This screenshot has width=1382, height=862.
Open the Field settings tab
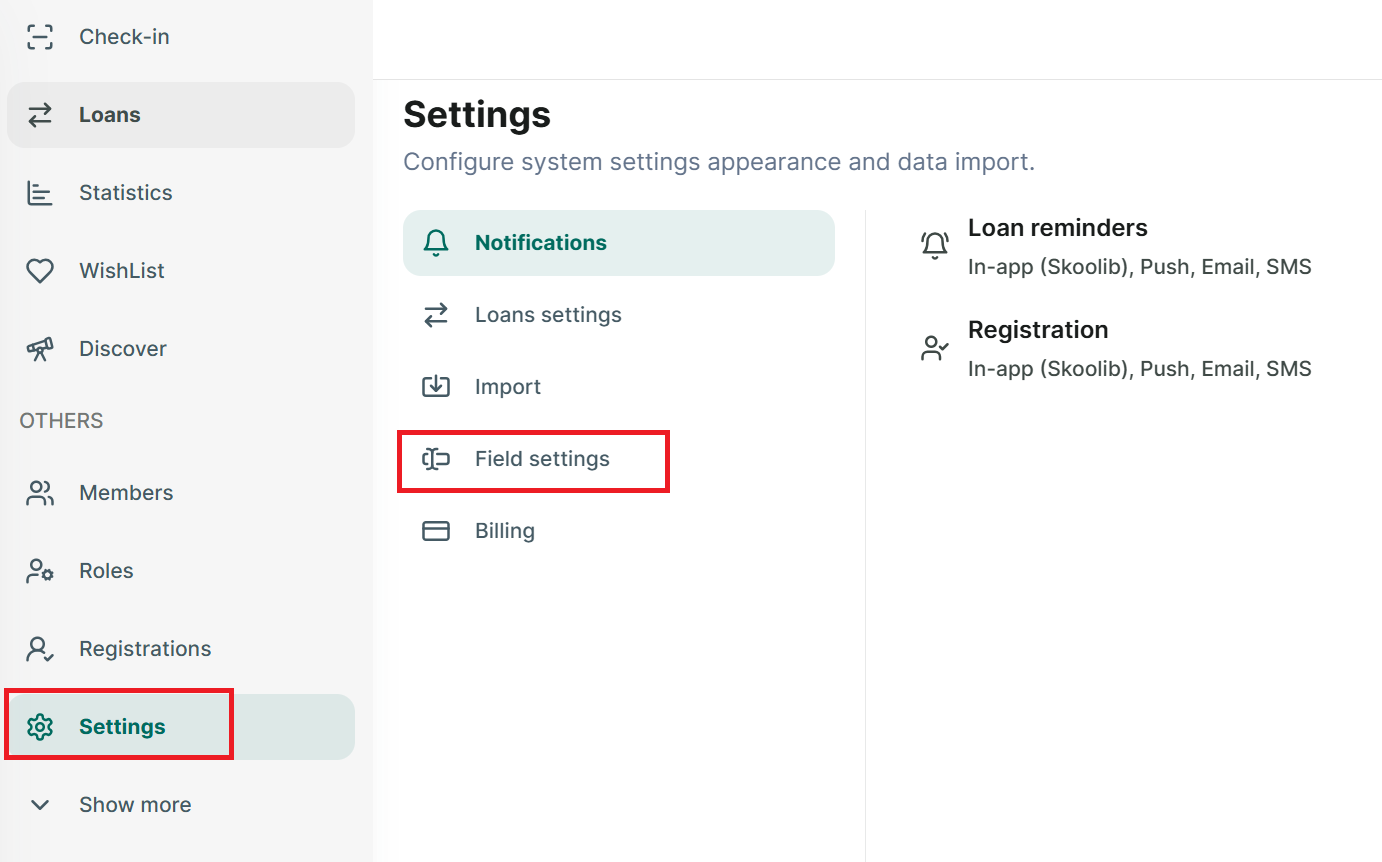click(619, 459)
